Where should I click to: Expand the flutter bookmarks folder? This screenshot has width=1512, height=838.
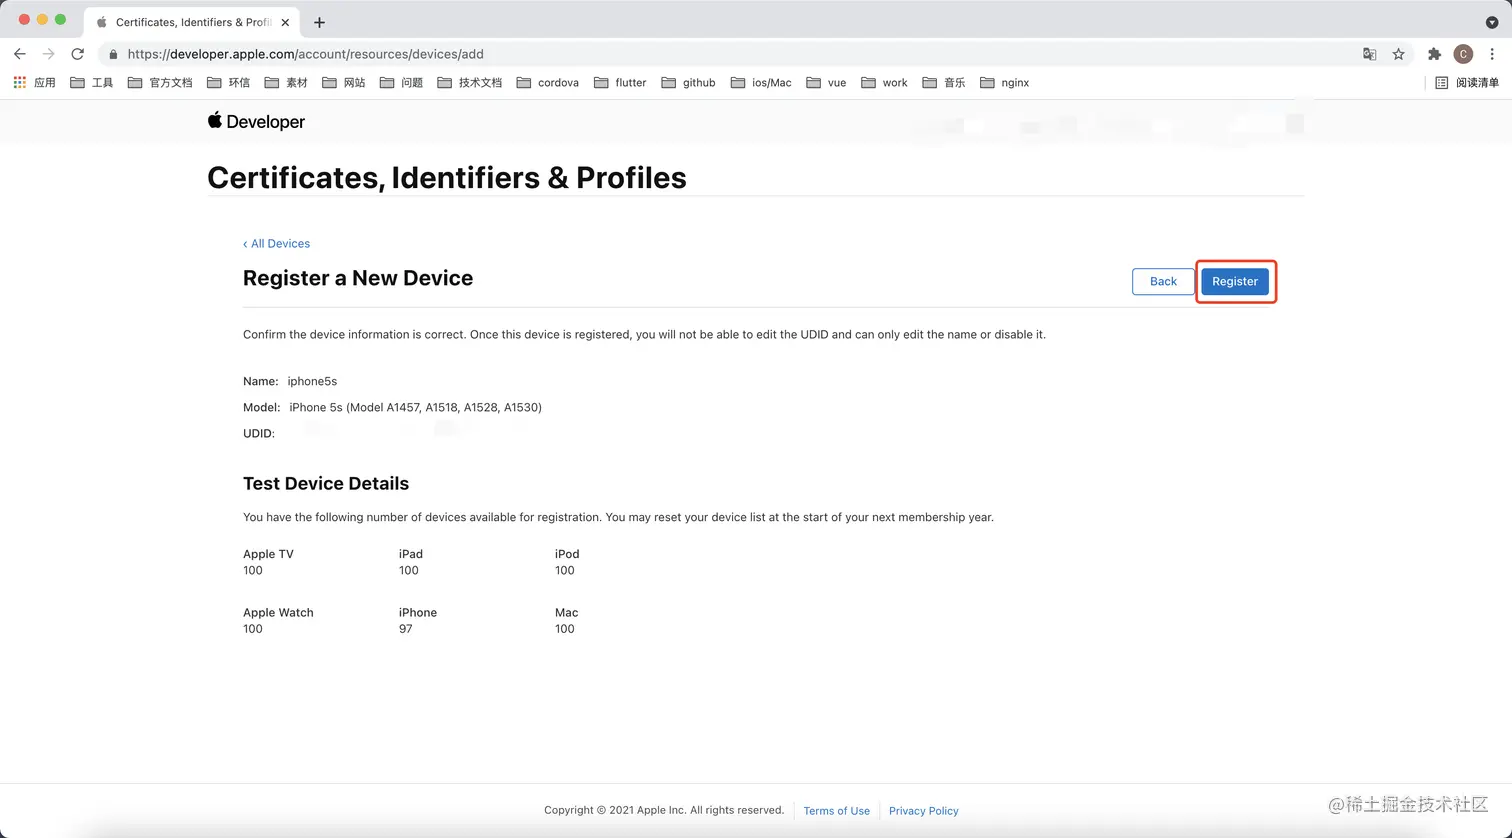pos(620,83)
